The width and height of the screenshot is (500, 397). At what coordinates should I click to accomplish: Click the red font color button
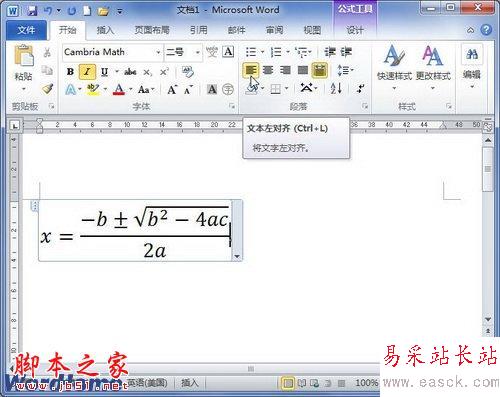coord(119,89)
